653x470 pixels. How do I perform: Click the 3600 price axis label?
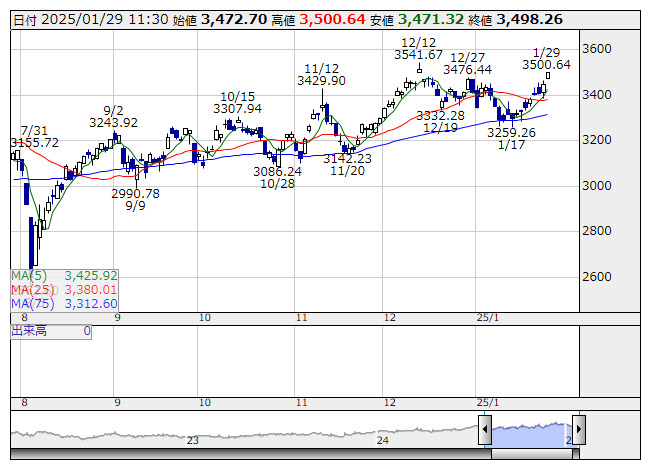(x=596, y=49)
